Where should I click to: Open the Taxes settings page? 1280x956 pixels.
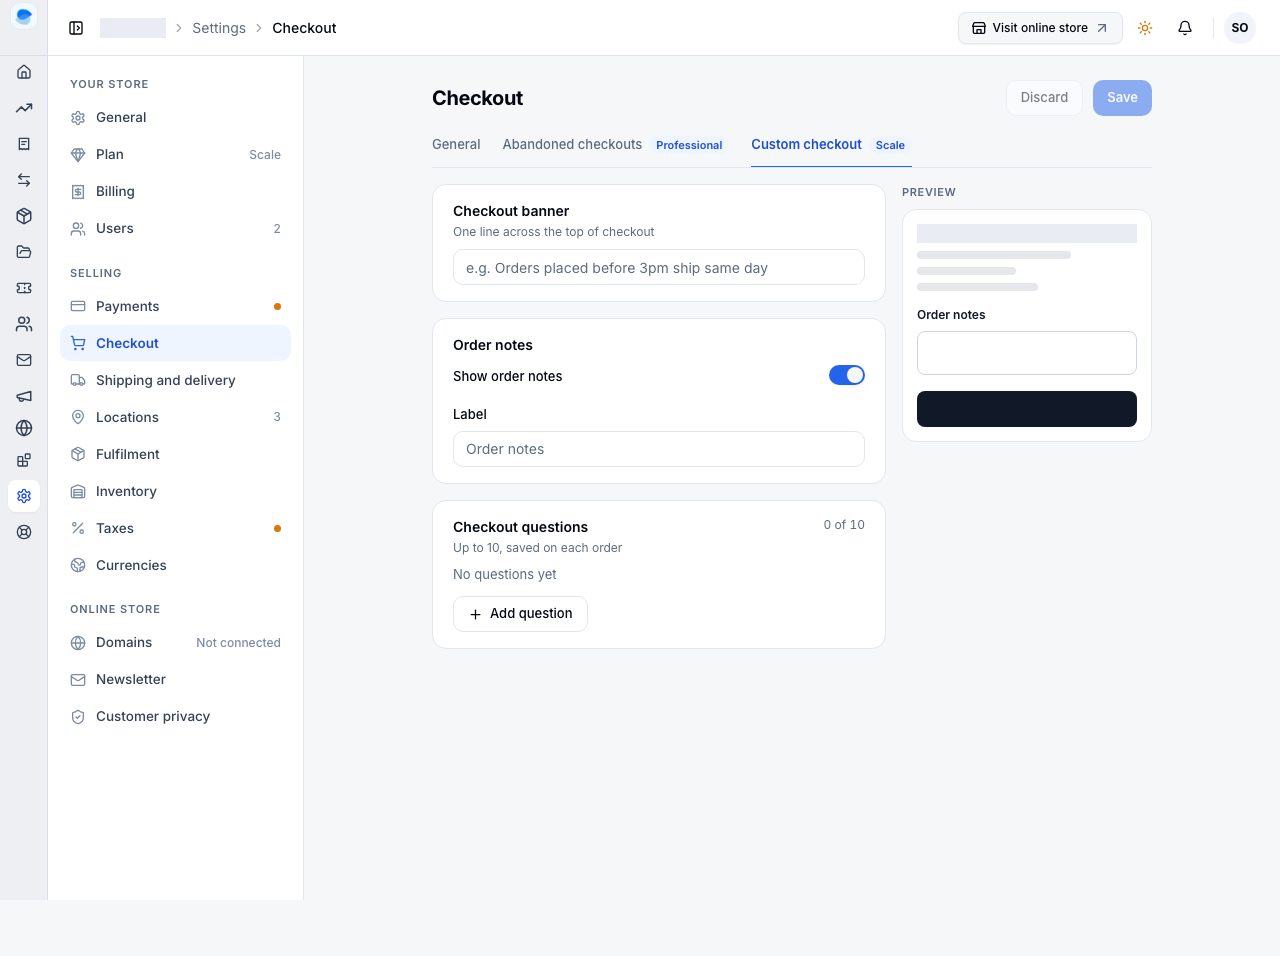coord(176,529)
